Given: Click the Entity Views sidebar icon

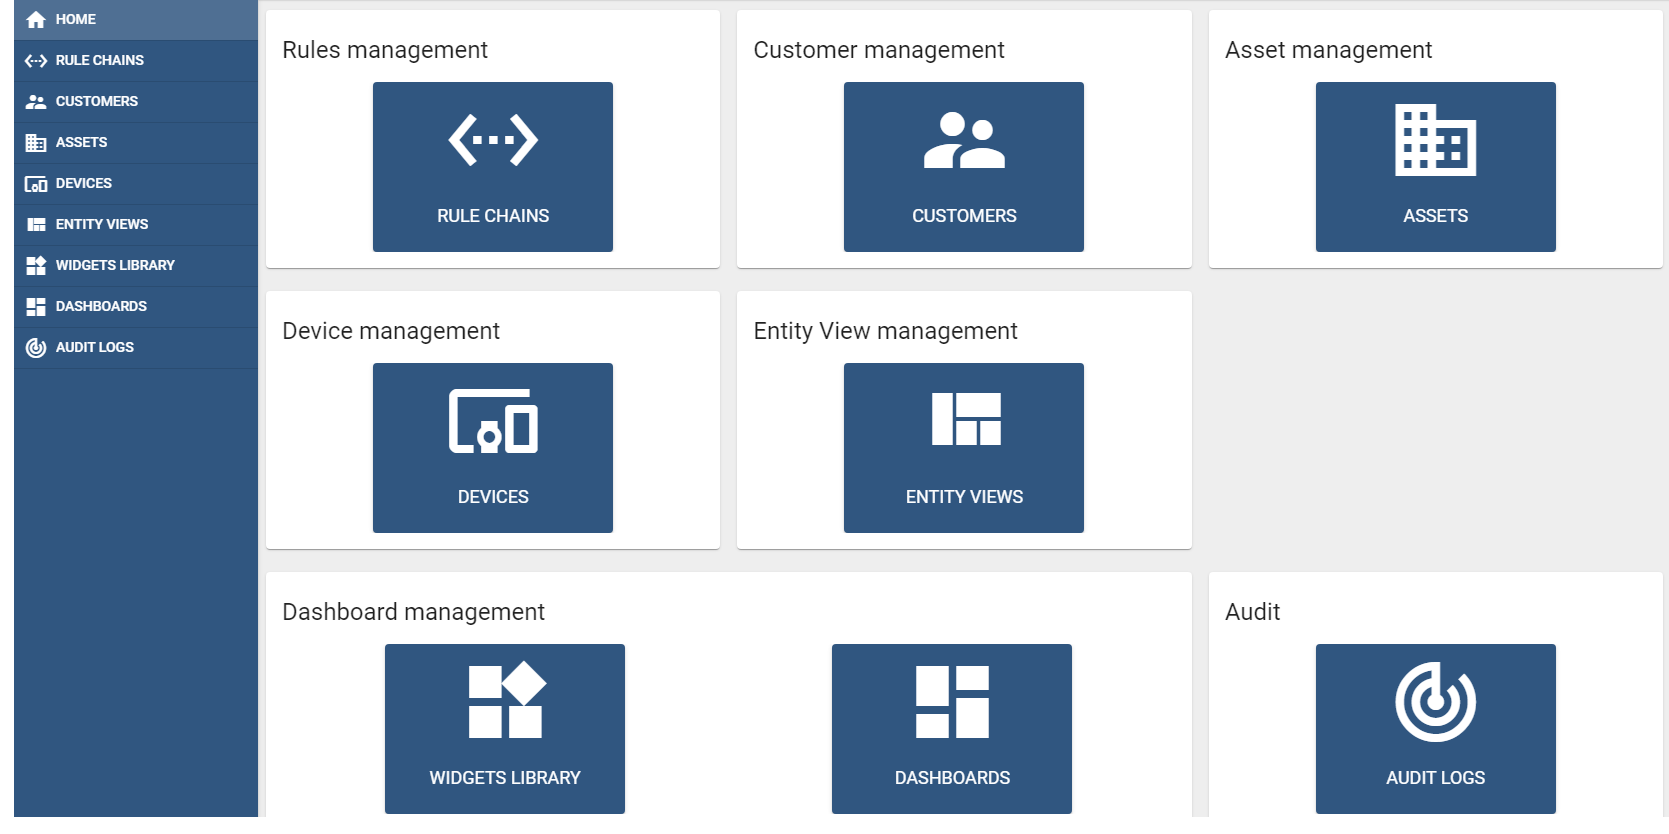Looking at the screenshot, I should 36,225.
